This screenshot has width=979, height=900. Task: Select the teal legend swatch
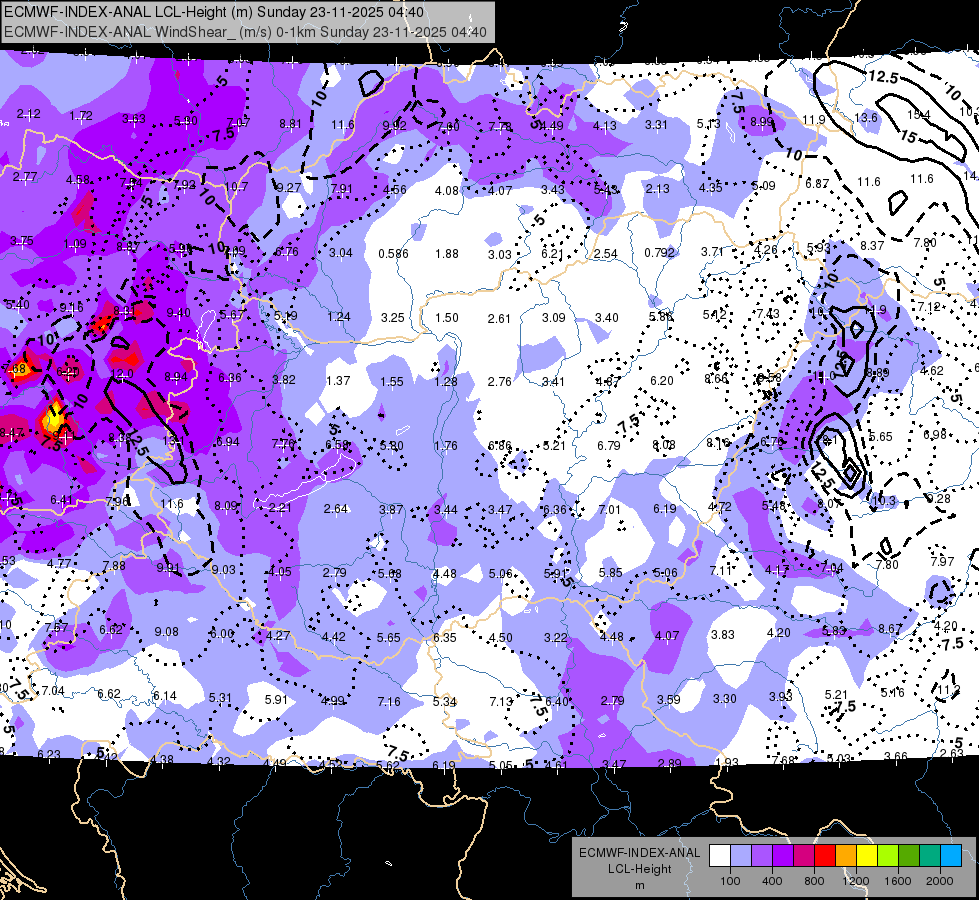(930, 856)
